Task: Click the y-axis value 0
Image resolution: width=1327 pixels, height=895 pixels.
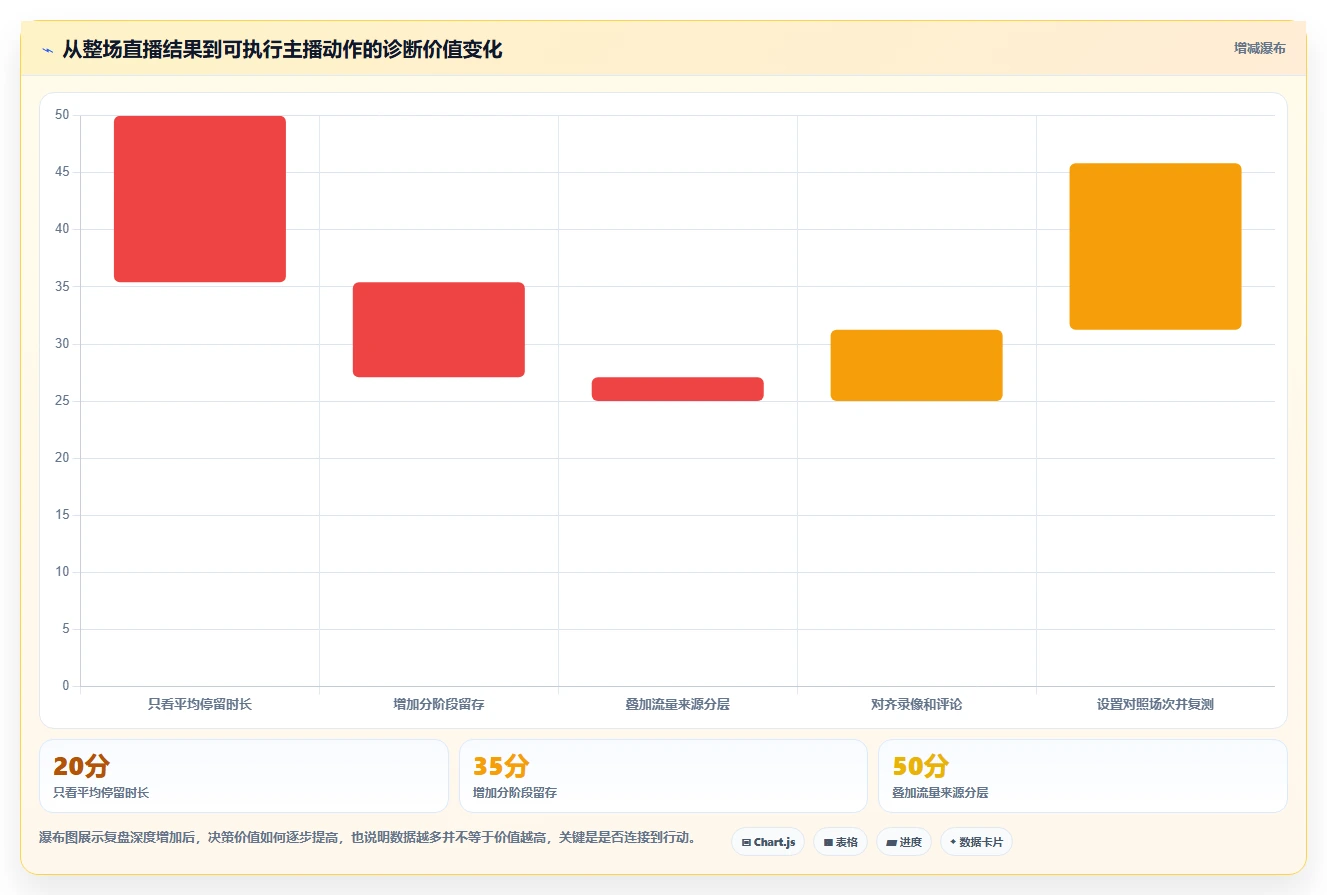Action: (x=66, y=686)
